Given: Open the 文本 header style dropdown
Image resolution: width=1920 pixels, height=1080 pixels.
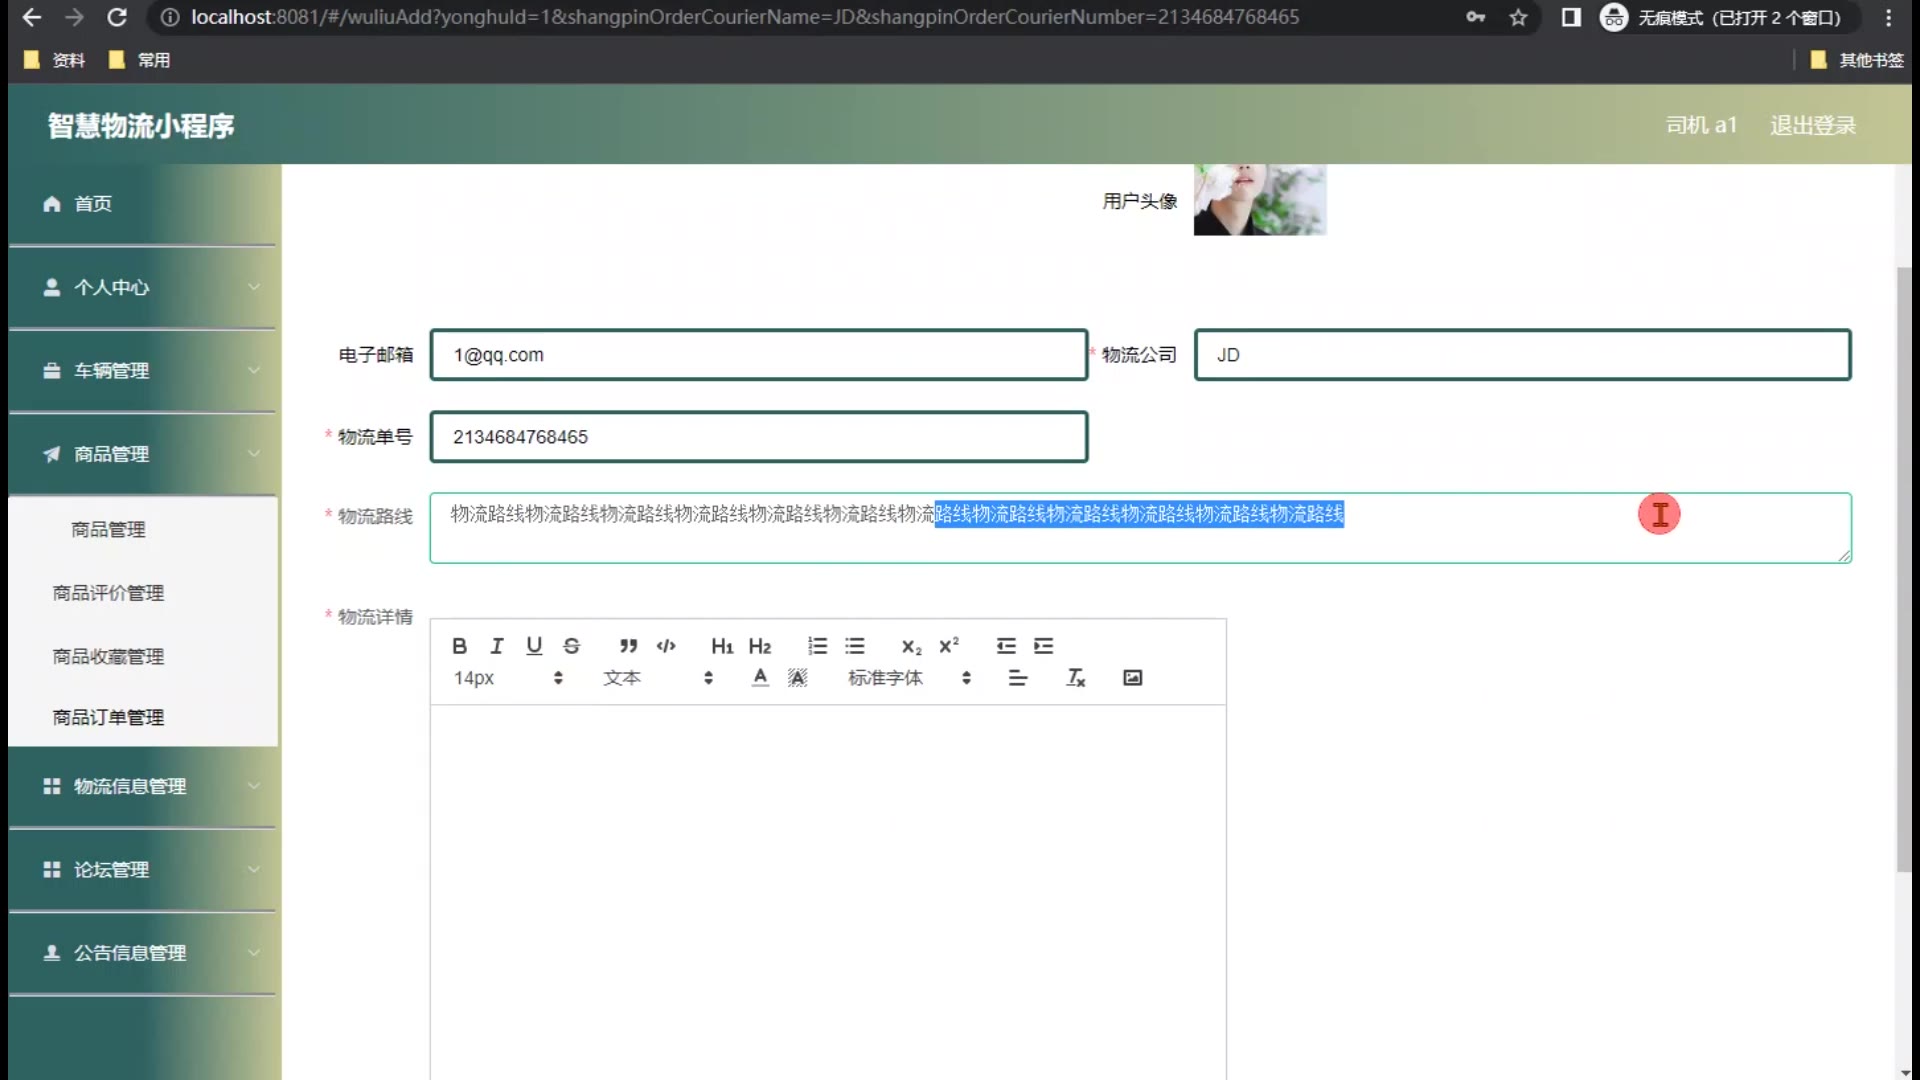Looking at the screenshot, I should coord(658,678).
